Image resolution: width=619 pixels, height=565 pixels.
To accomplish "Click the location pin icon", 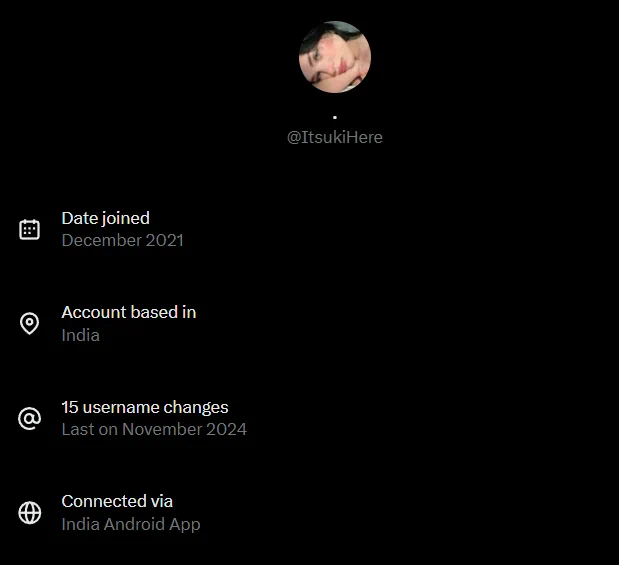I will (x=30, y=324).
